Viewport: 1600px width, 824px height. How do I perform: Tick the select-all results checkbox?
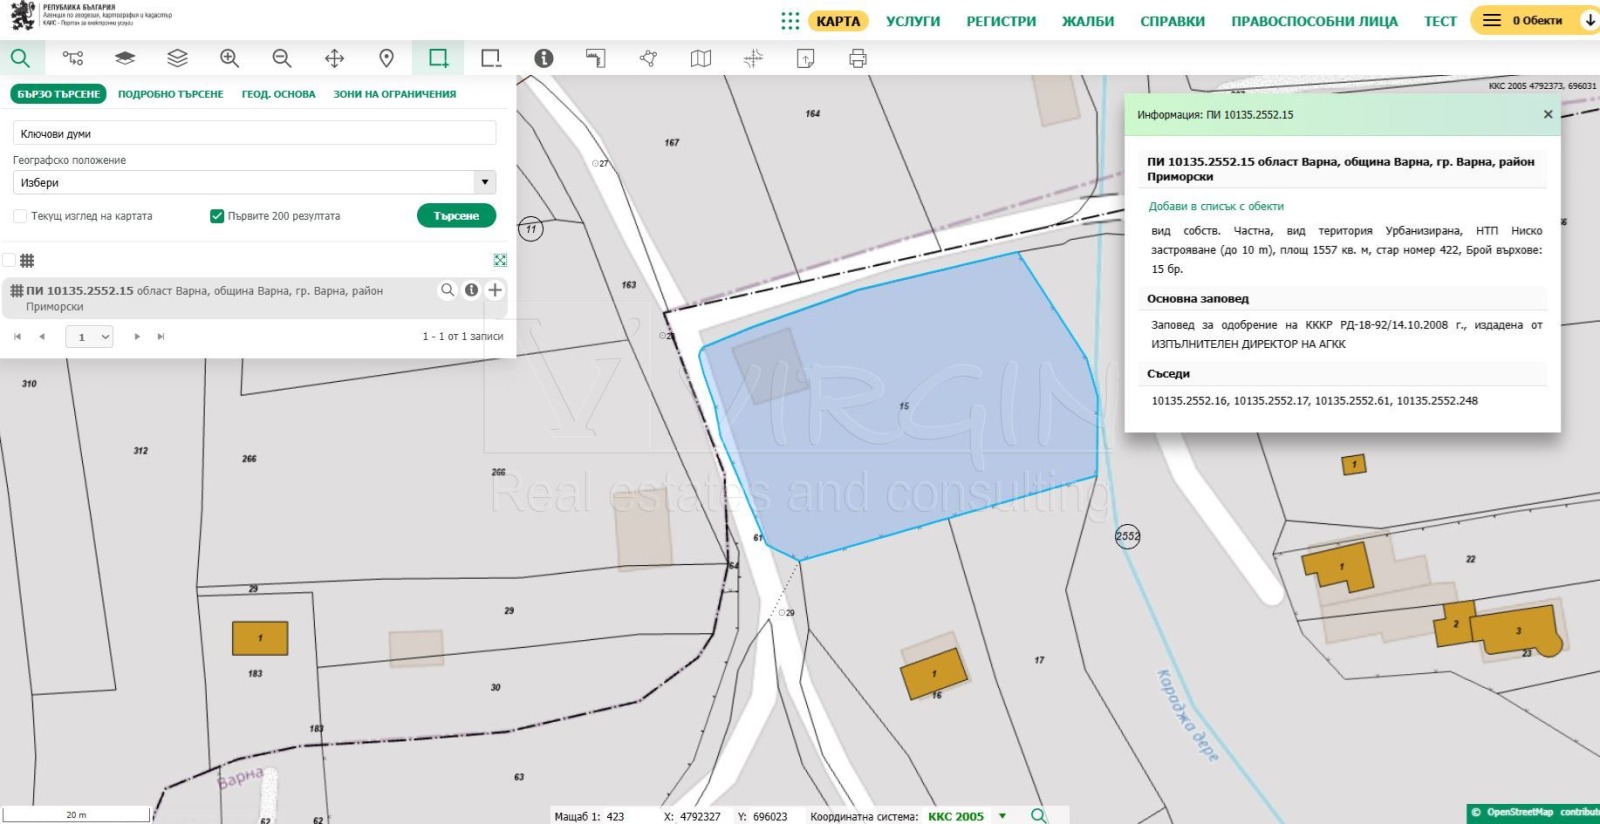click(9, 260)
